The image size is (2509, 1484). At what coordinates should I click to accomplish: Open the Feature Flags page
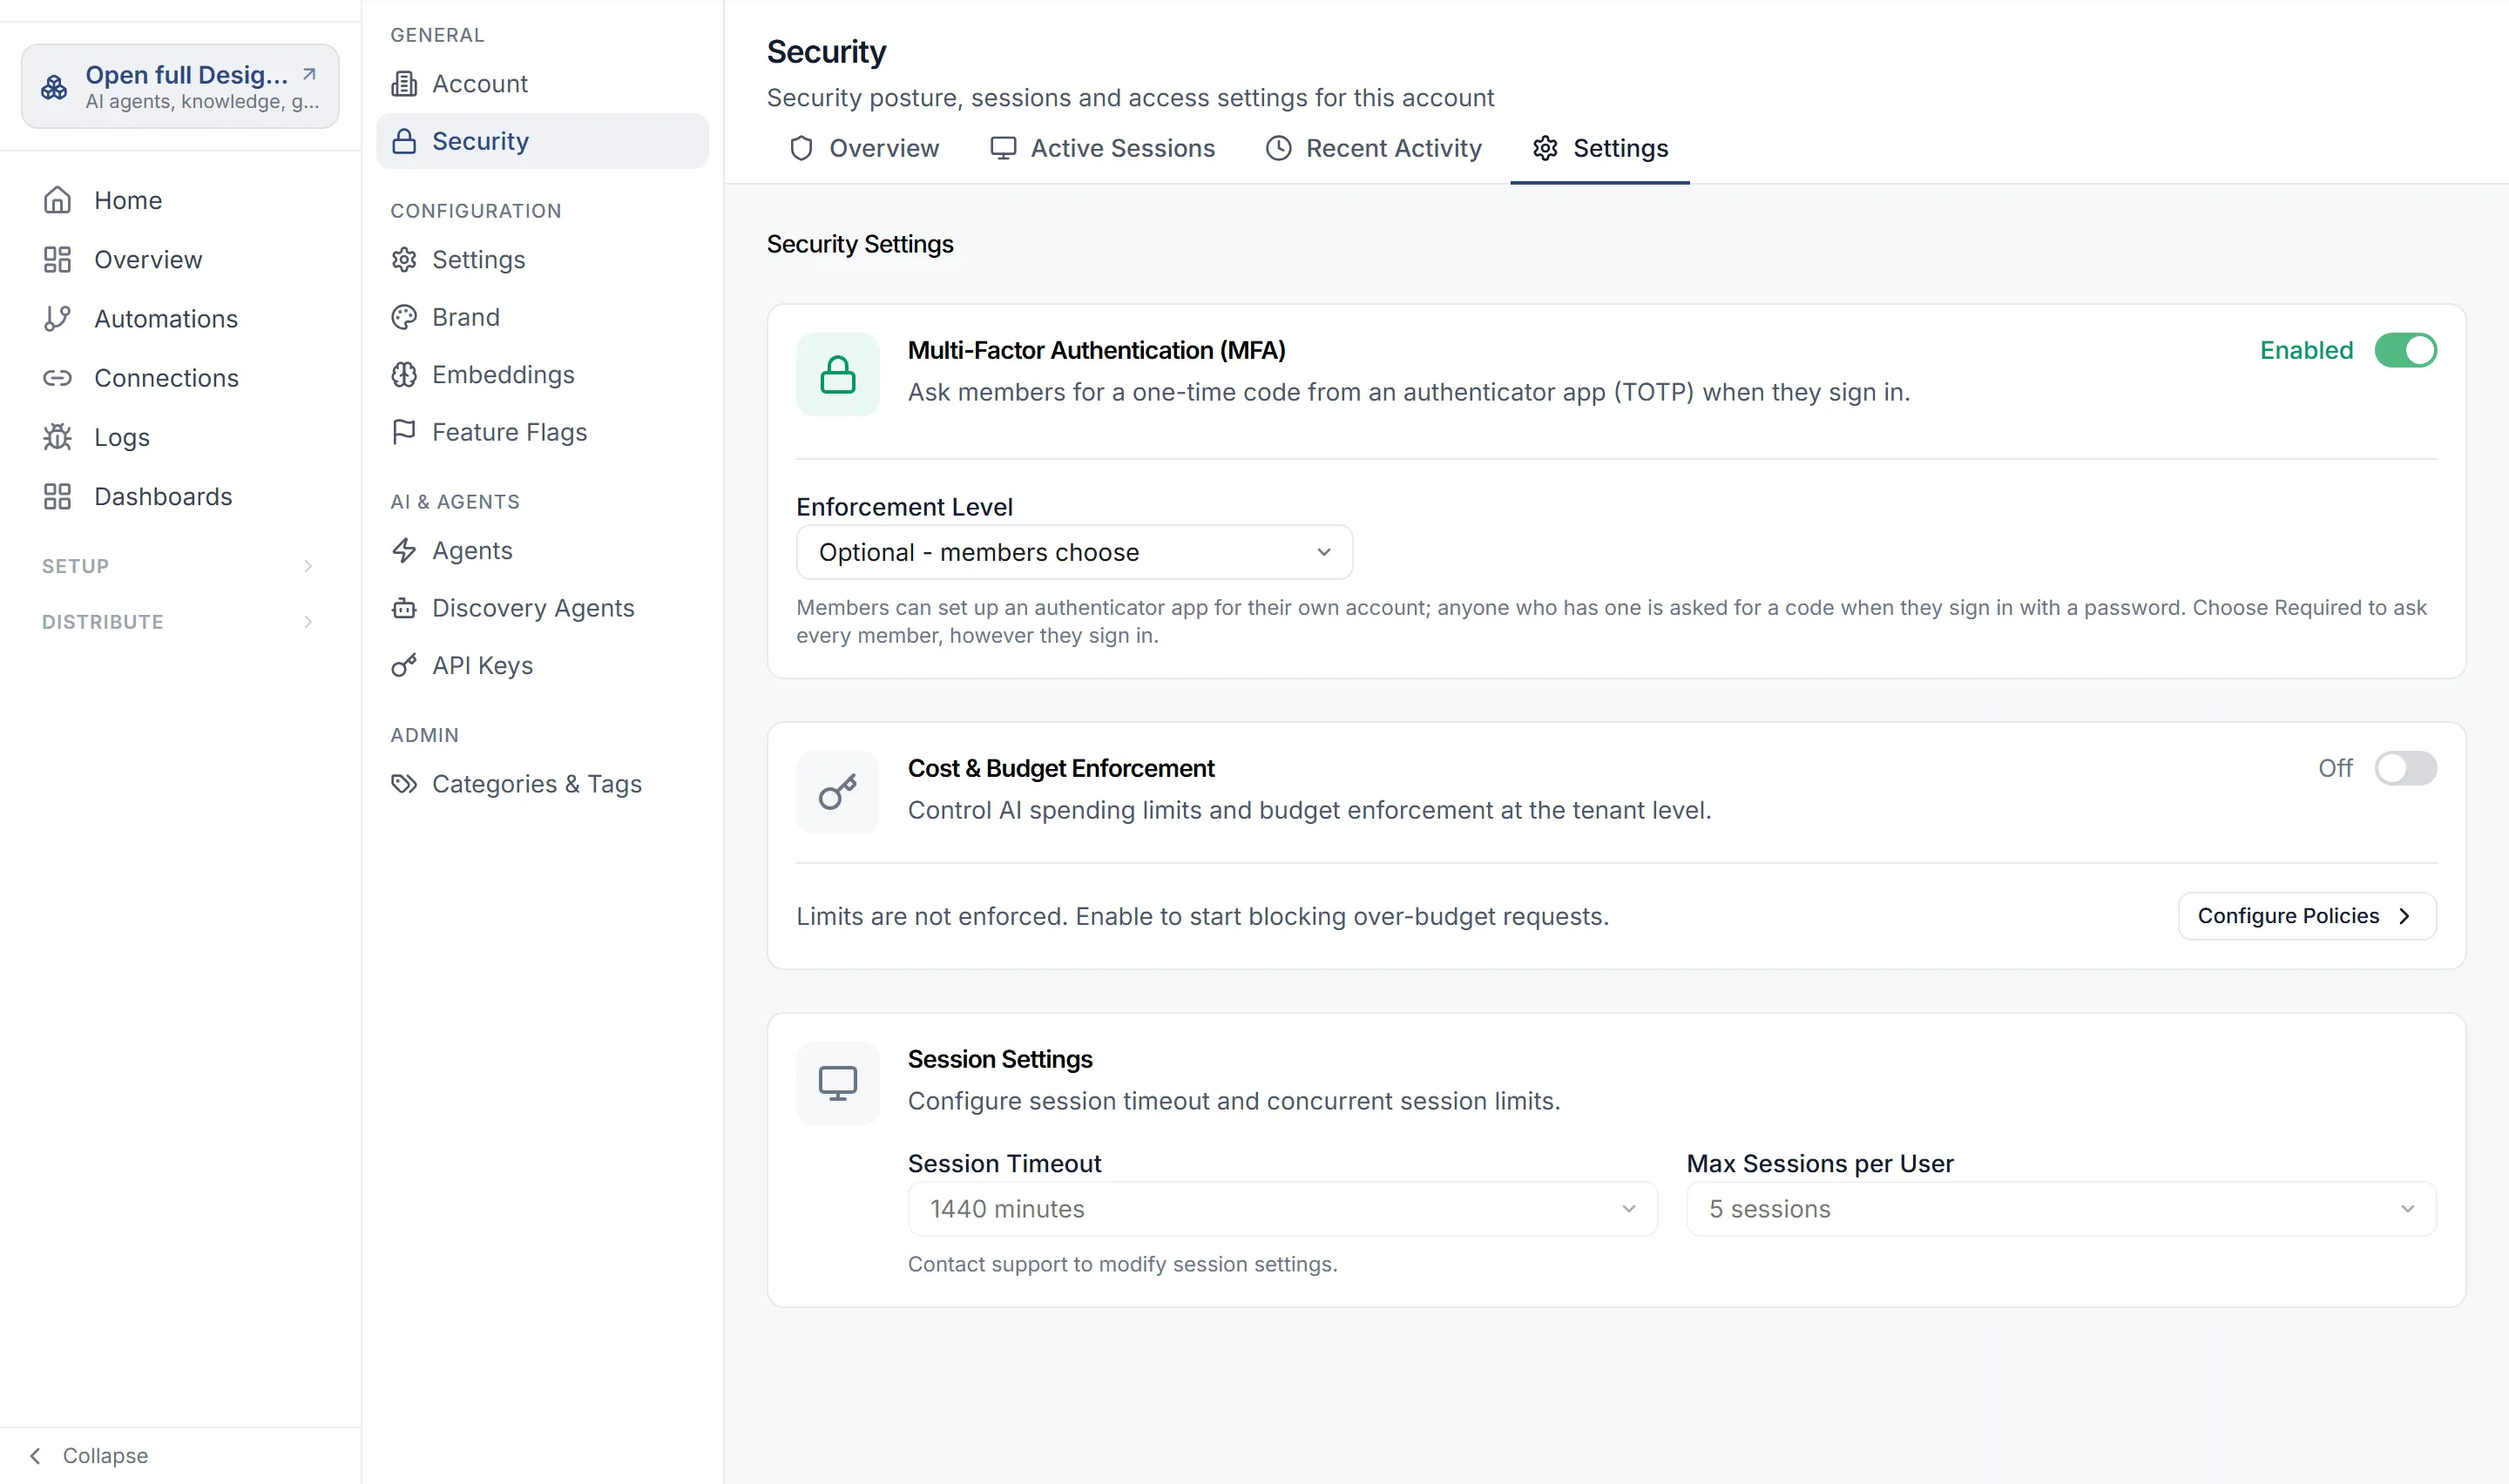click(542, 432)
